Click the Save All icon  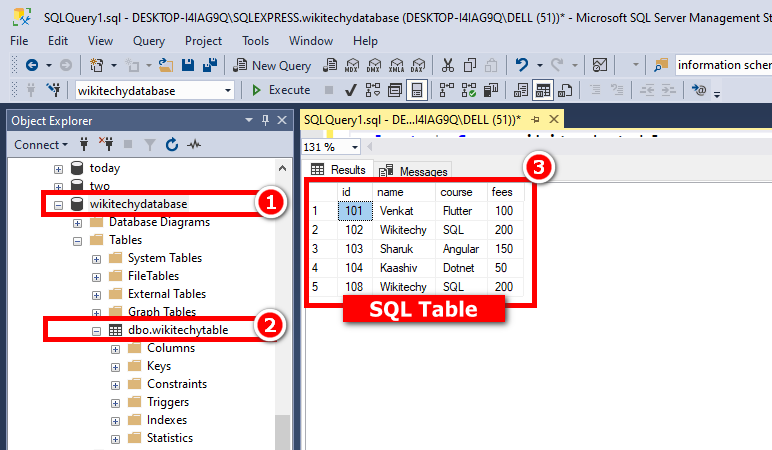pyautogui.click(x=210, y=65)
